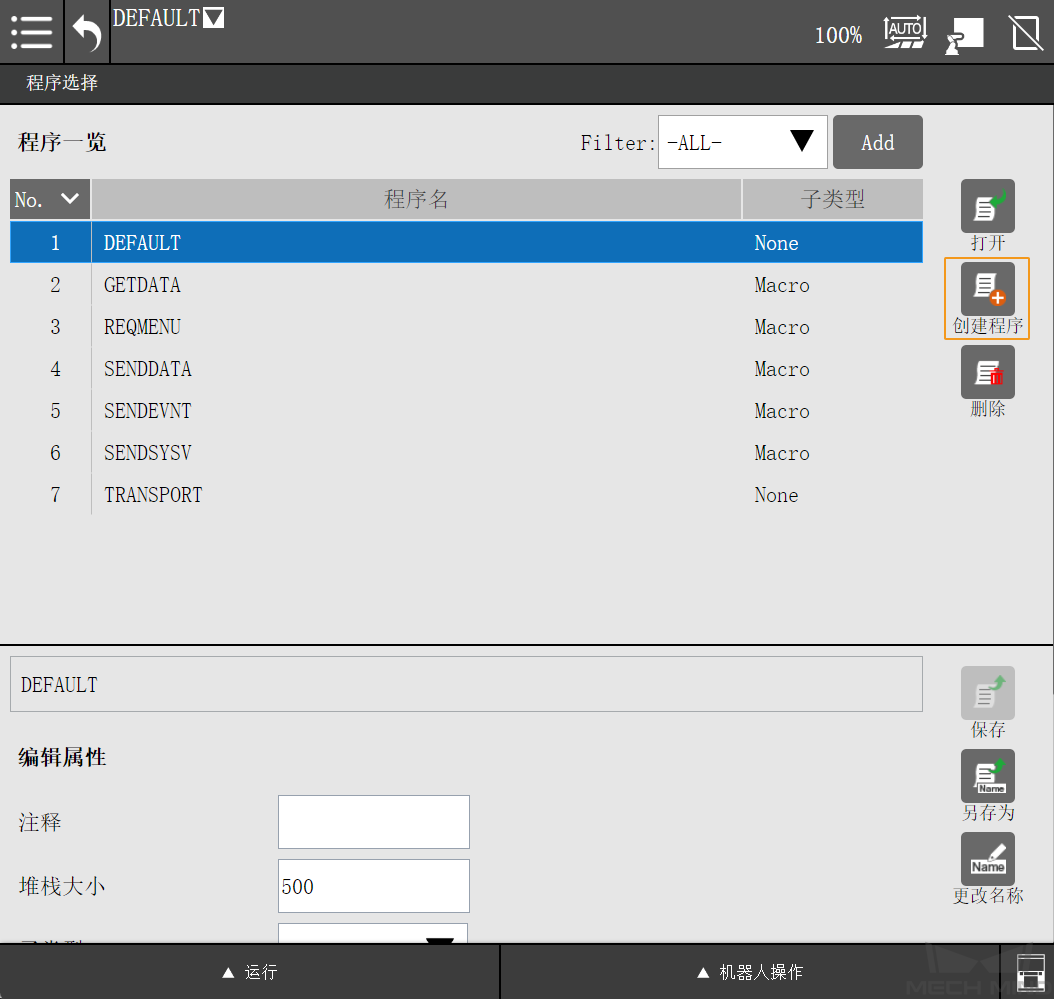The width and height of the screenshot is (1054, 999).
Task: Click the back arrow icon
Action: click(87, 32)
